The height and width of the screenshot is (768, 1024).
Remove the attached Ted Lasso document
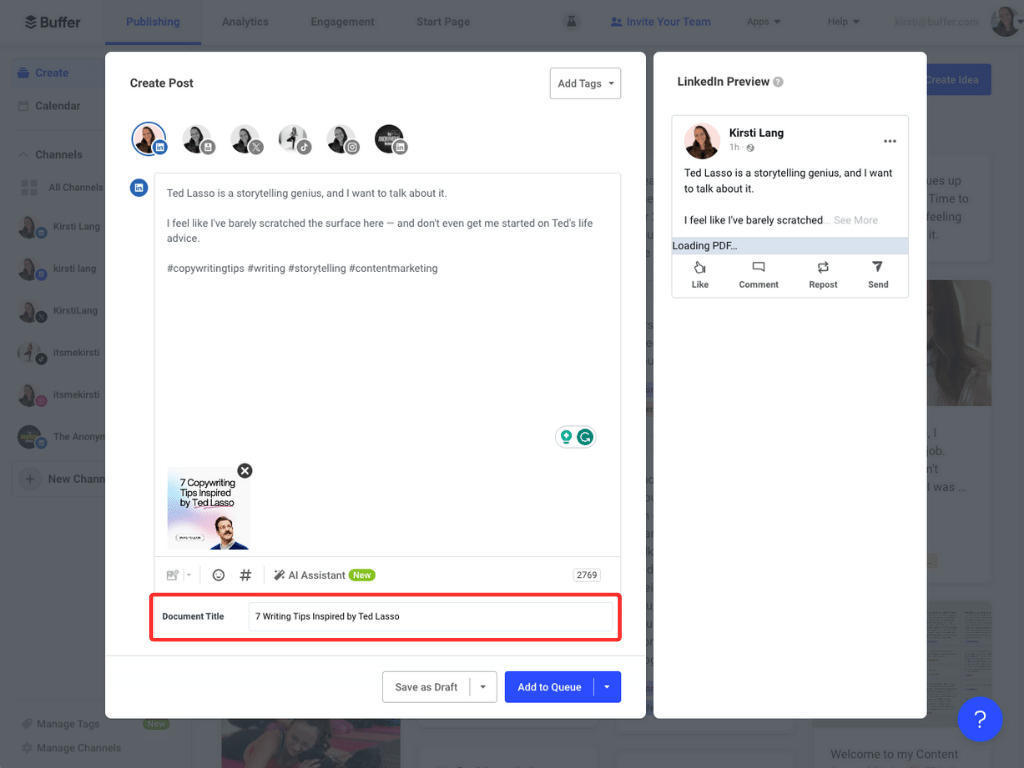[x=245, y=471]
